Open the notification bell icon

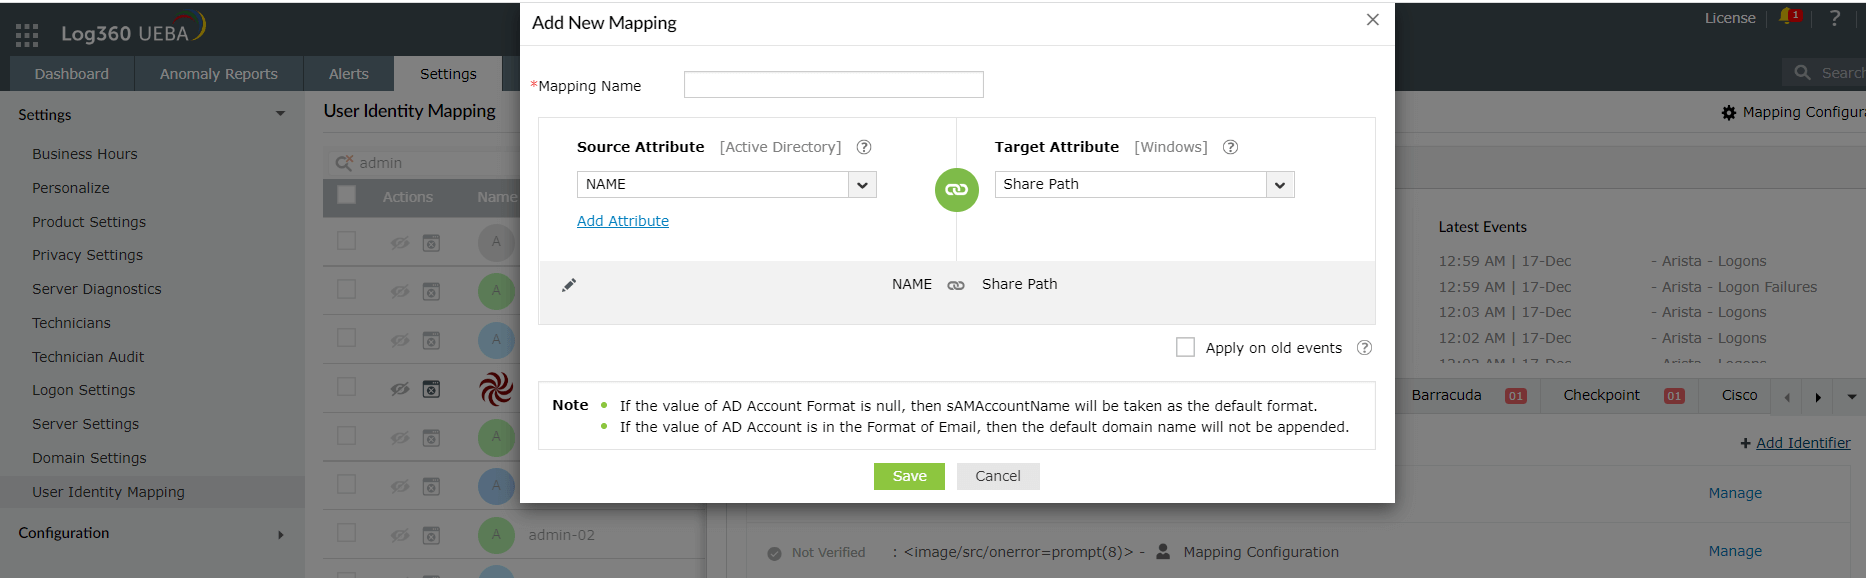1787,17
